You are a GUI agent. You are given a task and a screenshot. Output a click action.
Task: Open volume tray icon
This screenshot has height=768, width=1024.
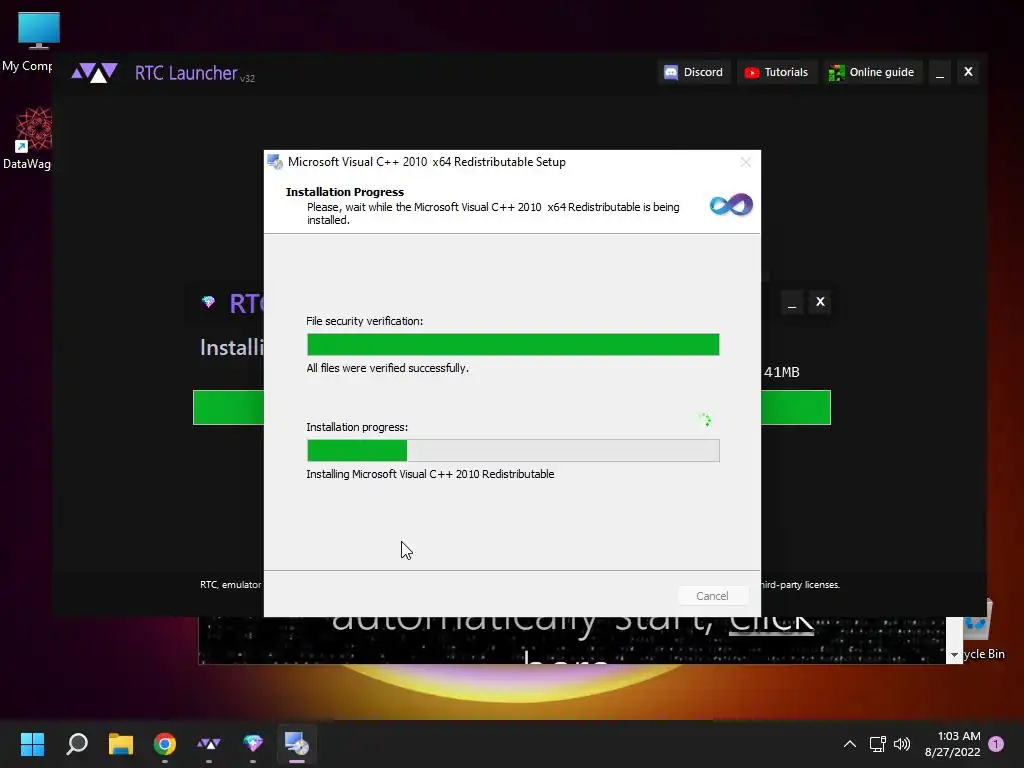tap(902, 744)
